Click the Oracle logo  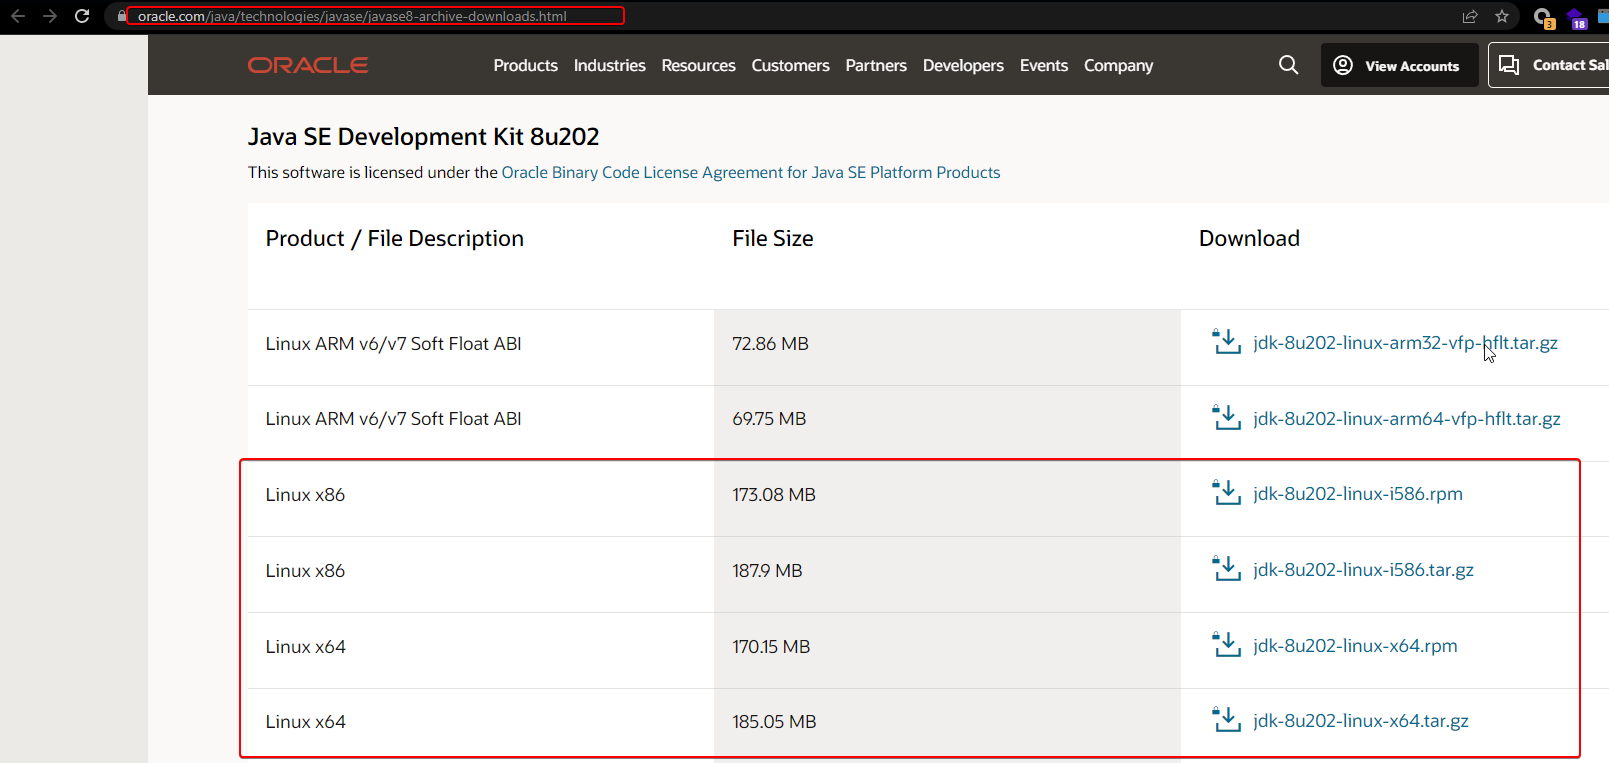[x=308, y=65]
